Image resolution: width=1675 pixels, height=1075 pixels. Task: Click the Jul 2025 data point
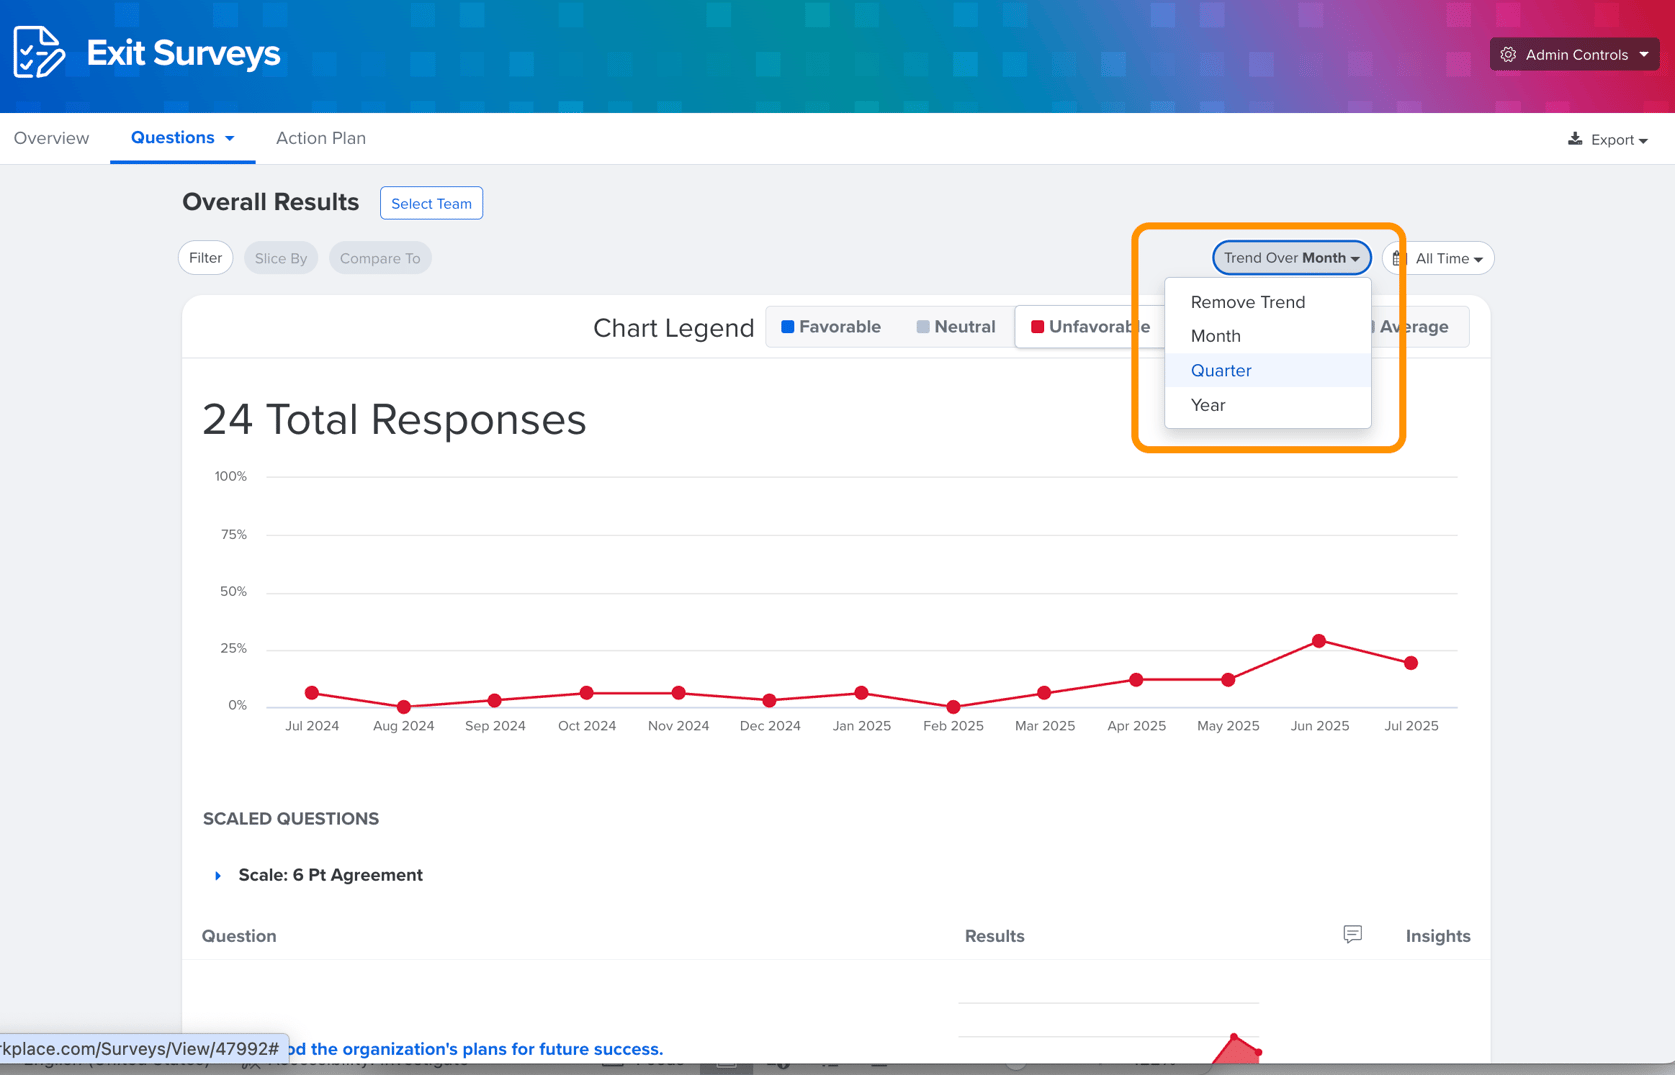1411,663
